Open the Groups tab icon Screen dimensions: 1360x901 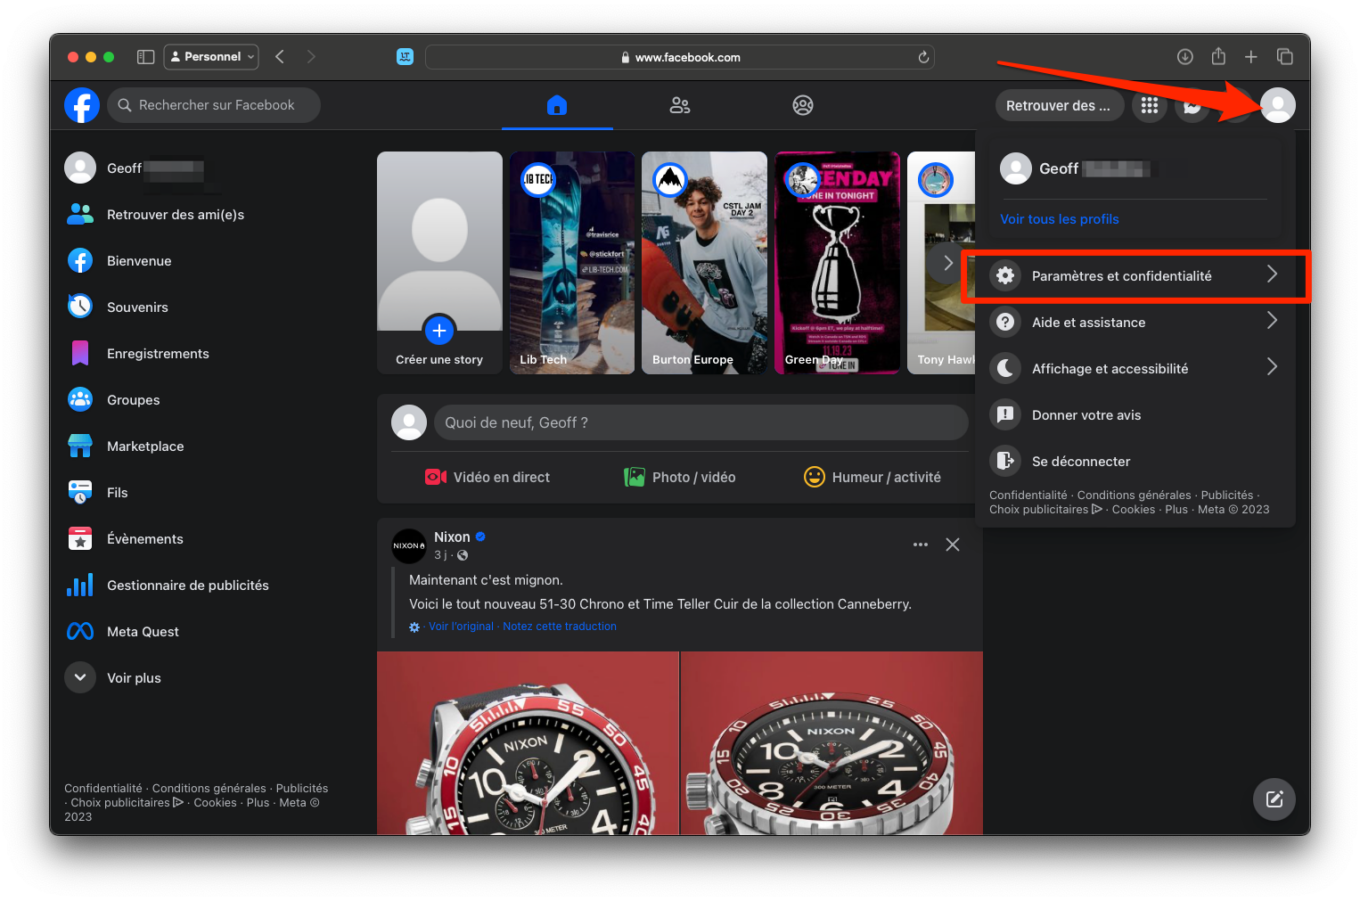click(x=803, y=105)
